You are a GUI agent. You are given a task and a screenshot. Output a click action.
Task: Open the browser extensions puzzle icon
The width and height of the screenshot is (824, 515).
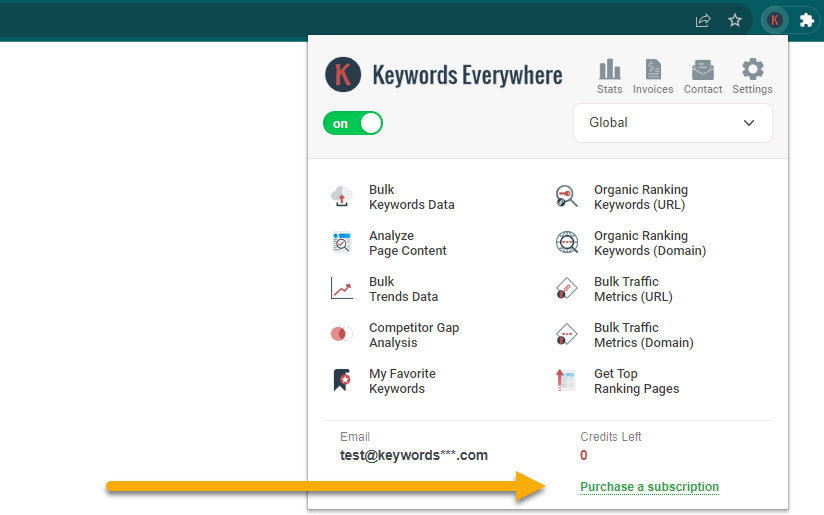point(807,20)
